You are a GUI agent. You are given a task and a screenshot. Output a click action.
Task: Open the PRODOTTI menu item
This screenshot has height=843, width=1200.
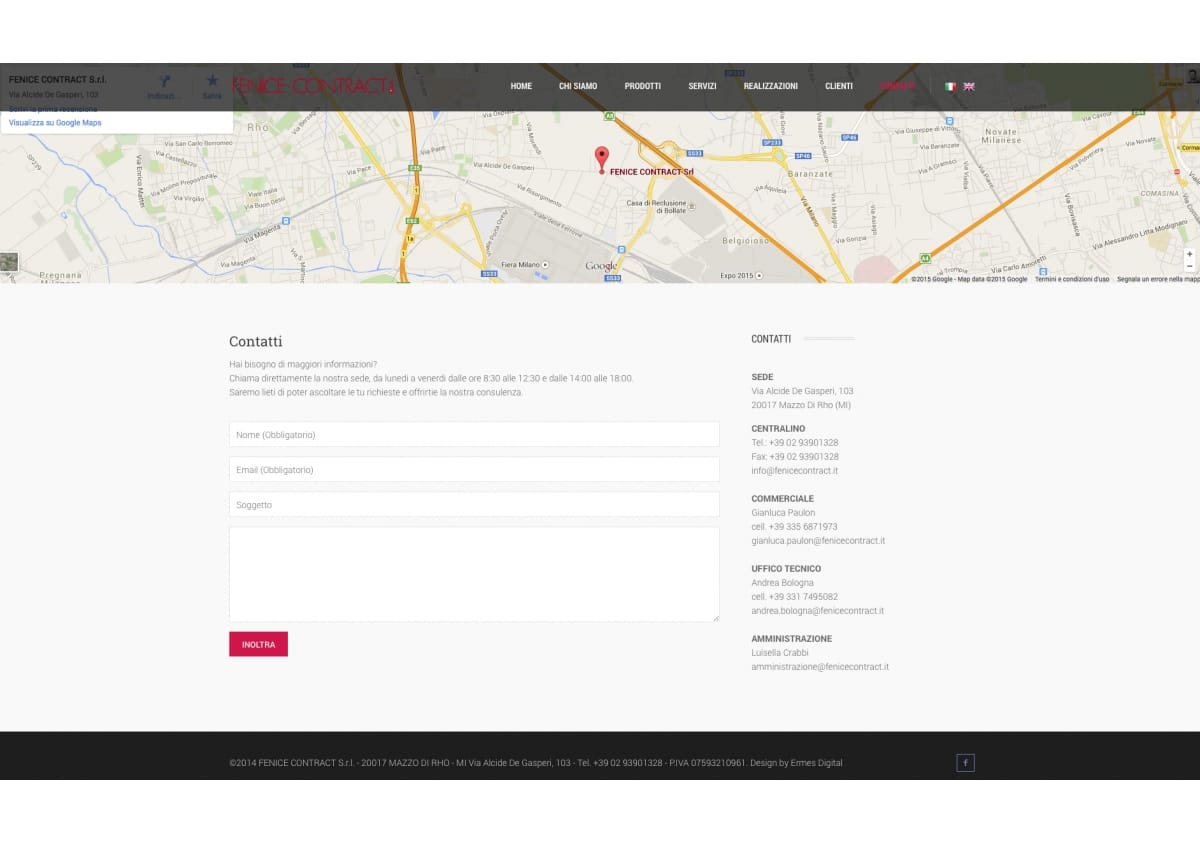pos(643,87)
